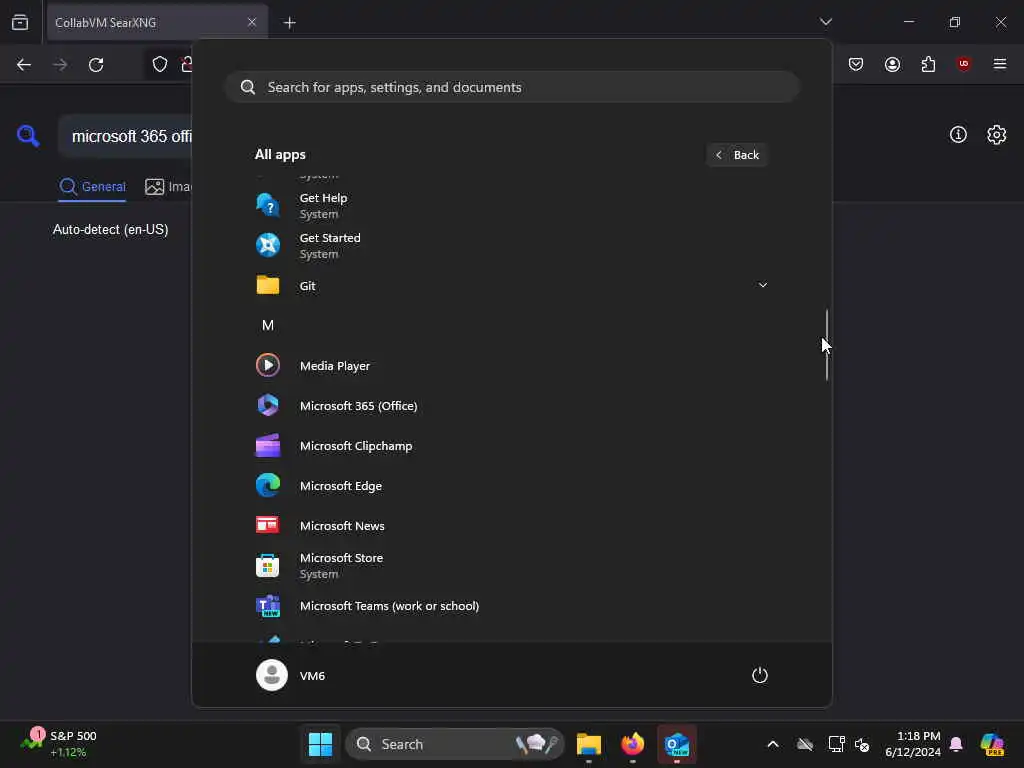The height and width of the screenshot is (768, 1024).
Task: Click Microsoft News label
Action: pyautogui.click(x=342, y=526)
